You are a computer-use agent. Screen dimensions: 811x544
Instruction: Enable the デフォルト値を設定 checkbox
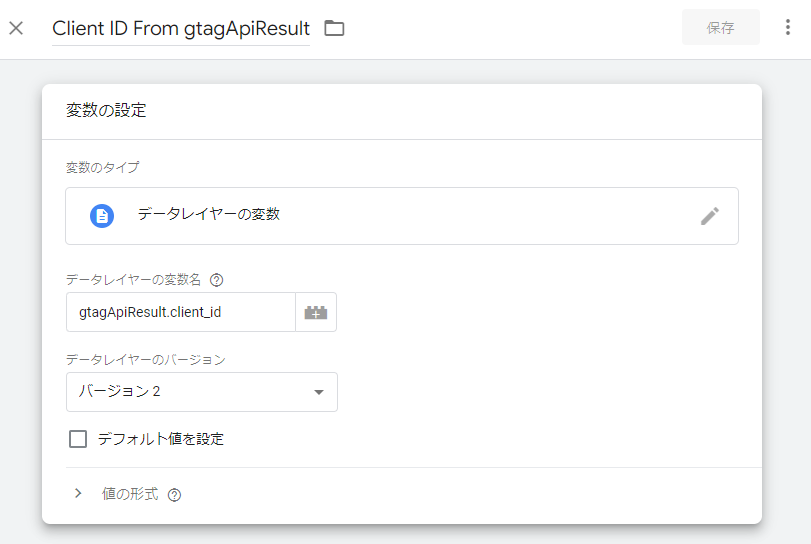pyautogui.click(x=77, y=439)
